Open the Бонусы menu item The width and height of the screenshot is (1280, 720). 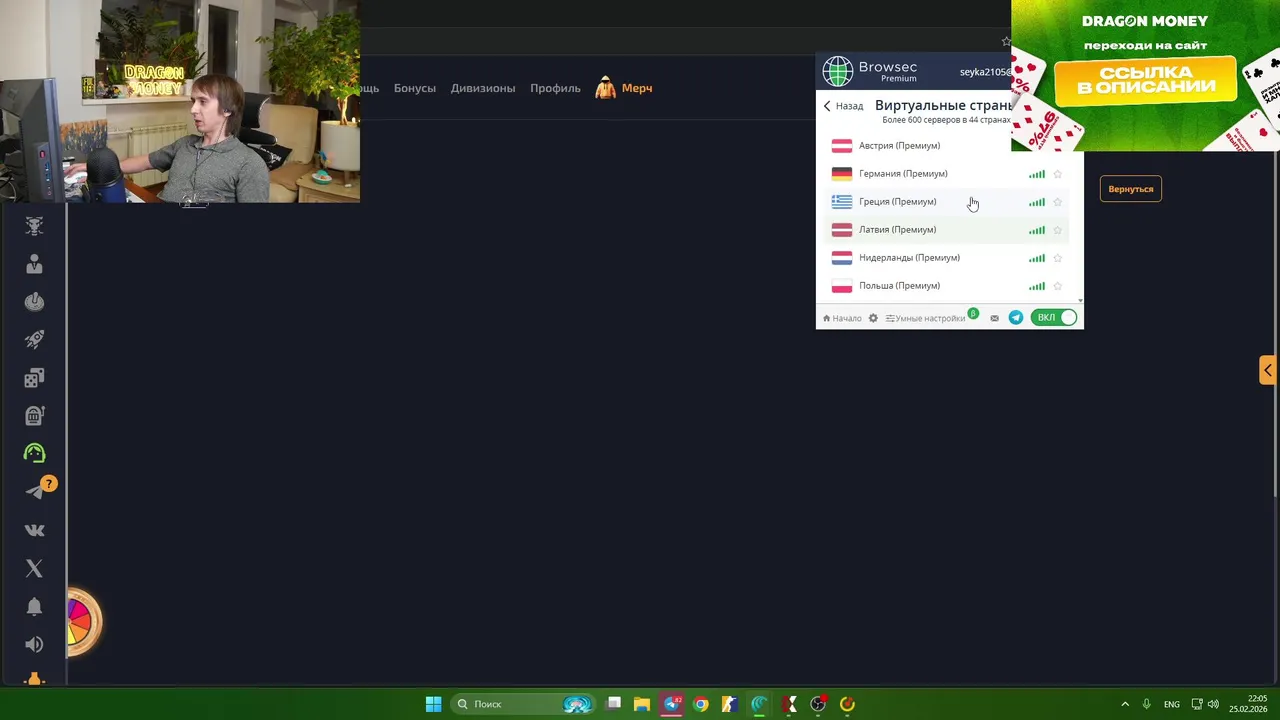(x=414, y=88)
